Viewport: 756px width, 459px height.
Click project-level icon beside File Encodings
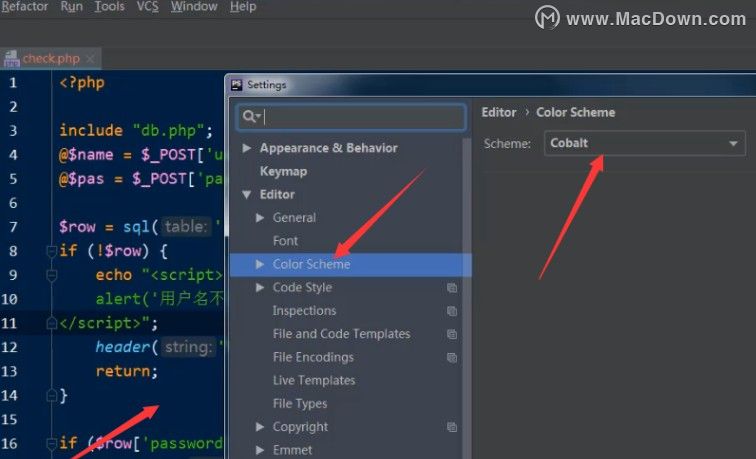tap(452, 358)
